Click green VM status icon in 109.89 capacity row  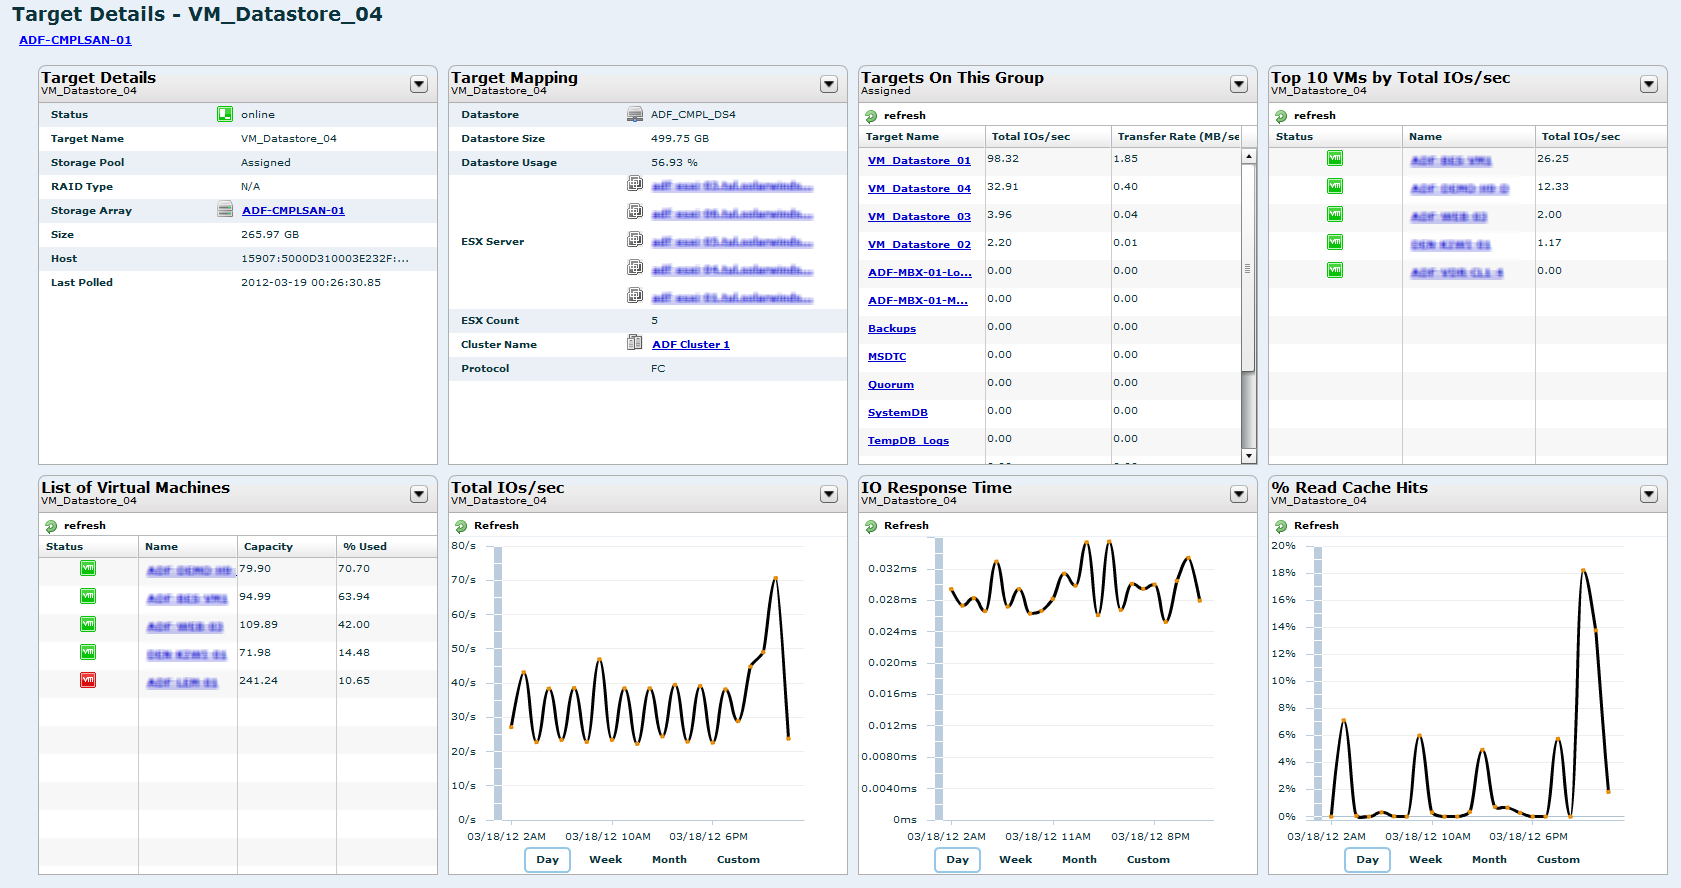(x=88, y=624)
